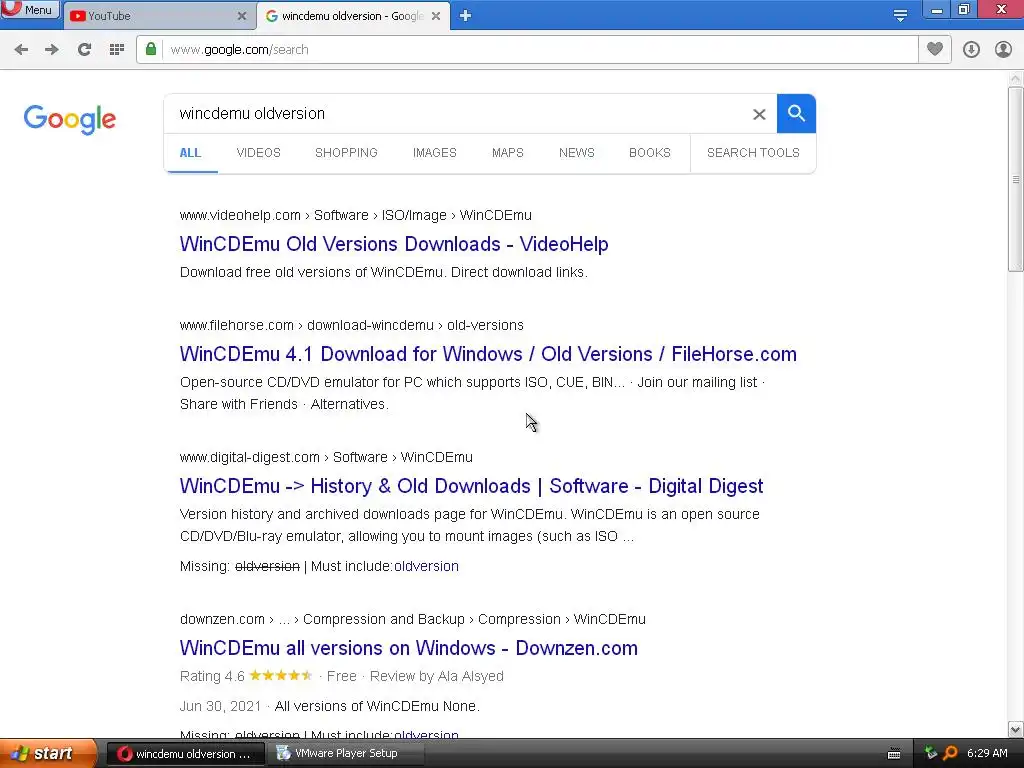The height and width of the screenshot is (768, 1024).
Task: Activate the wincdemu oldversion taskbar button
Action: pyautogui.click(x=185, y=754)
